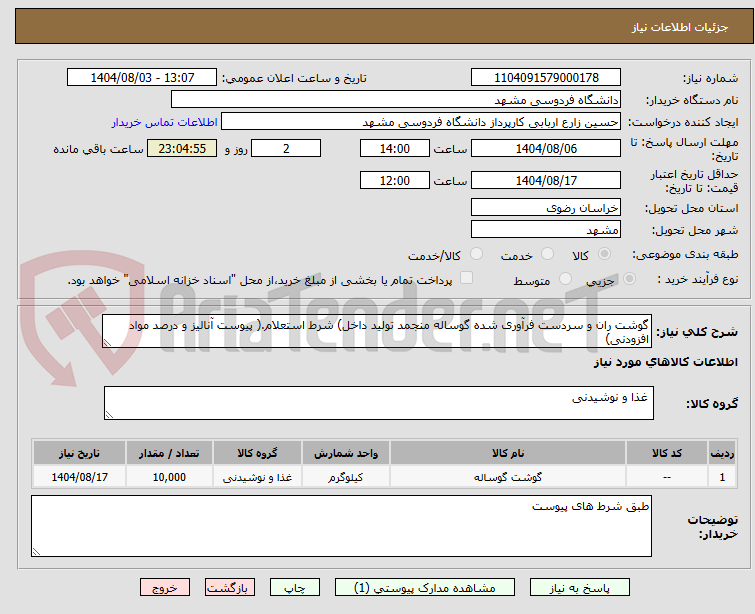Click the تاریخ نیاز column header
Image resolution: width=755 pixels, height=614 pixels.
click(x=79, y=453)
